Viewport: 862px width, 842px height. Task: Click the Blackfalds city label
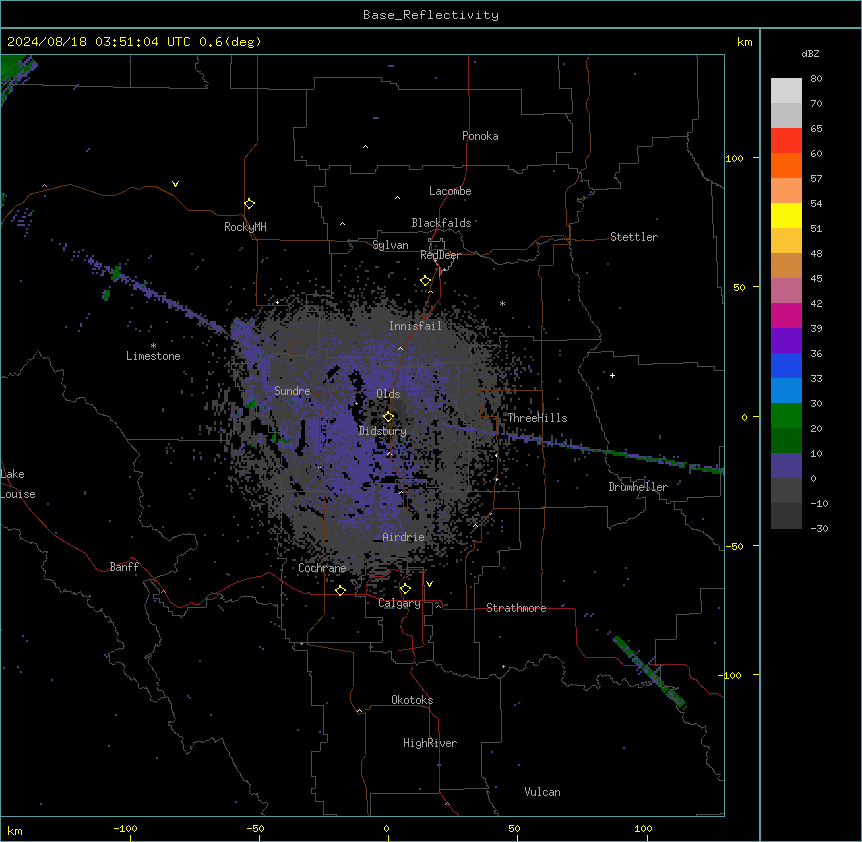click(x=441, y=223)
